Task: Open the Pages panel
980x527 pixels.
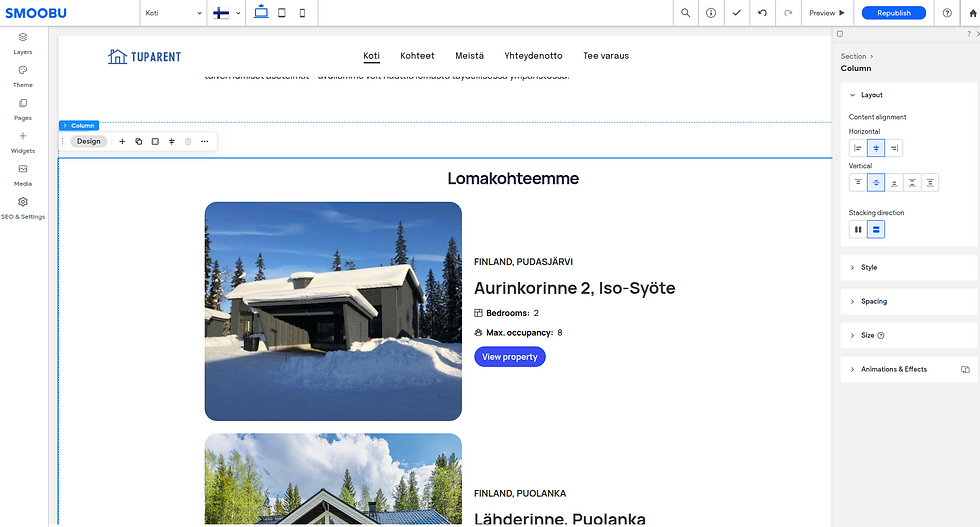Action: pos(22,109)
